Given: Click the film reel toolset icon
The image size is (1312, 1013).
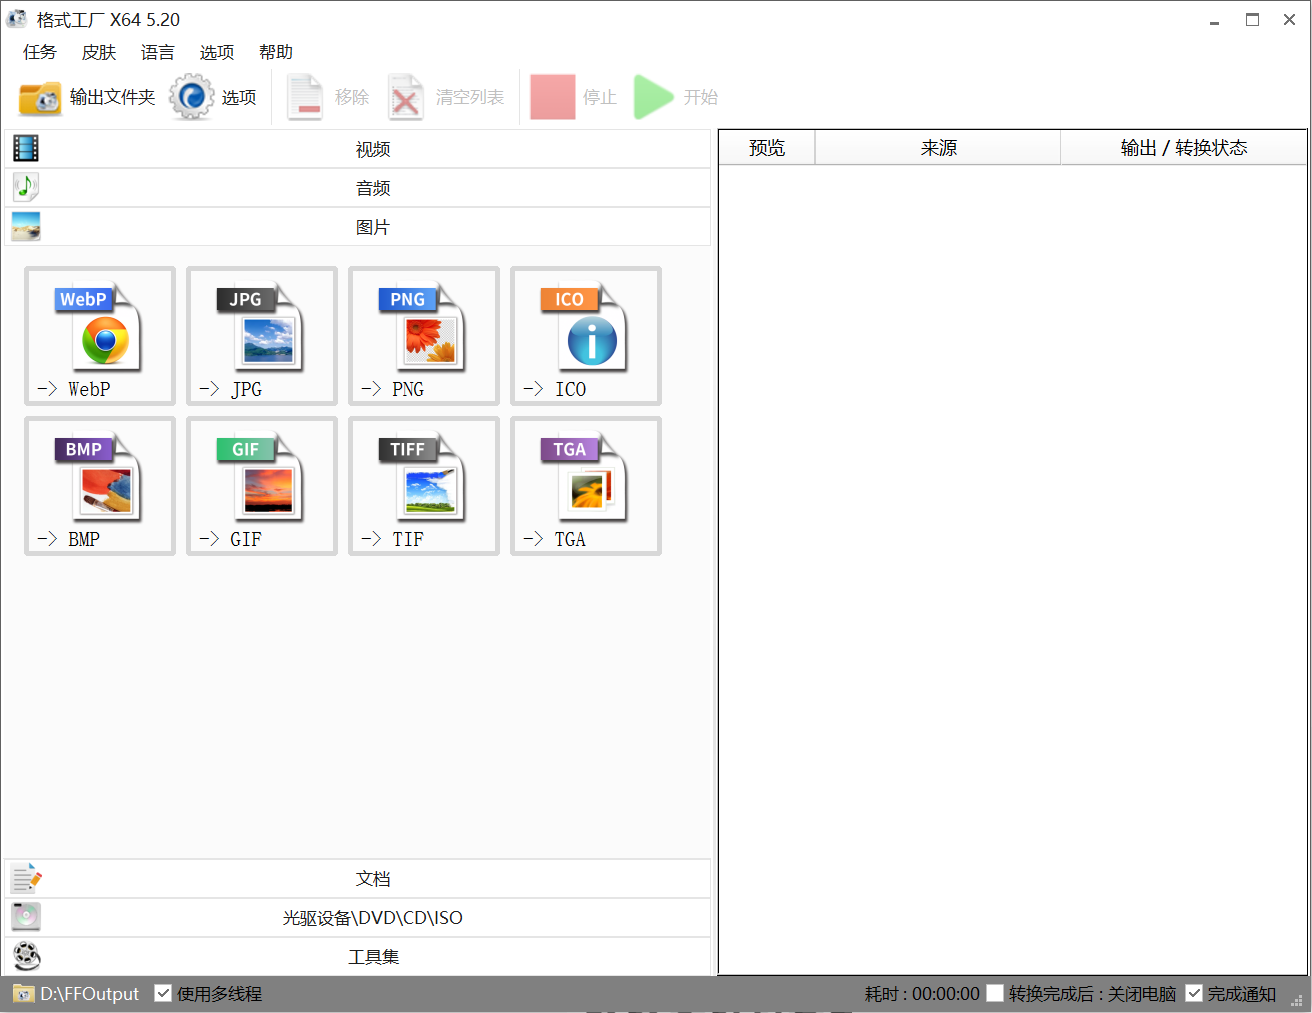Looking at the screenshot, I should coord(27,956).
